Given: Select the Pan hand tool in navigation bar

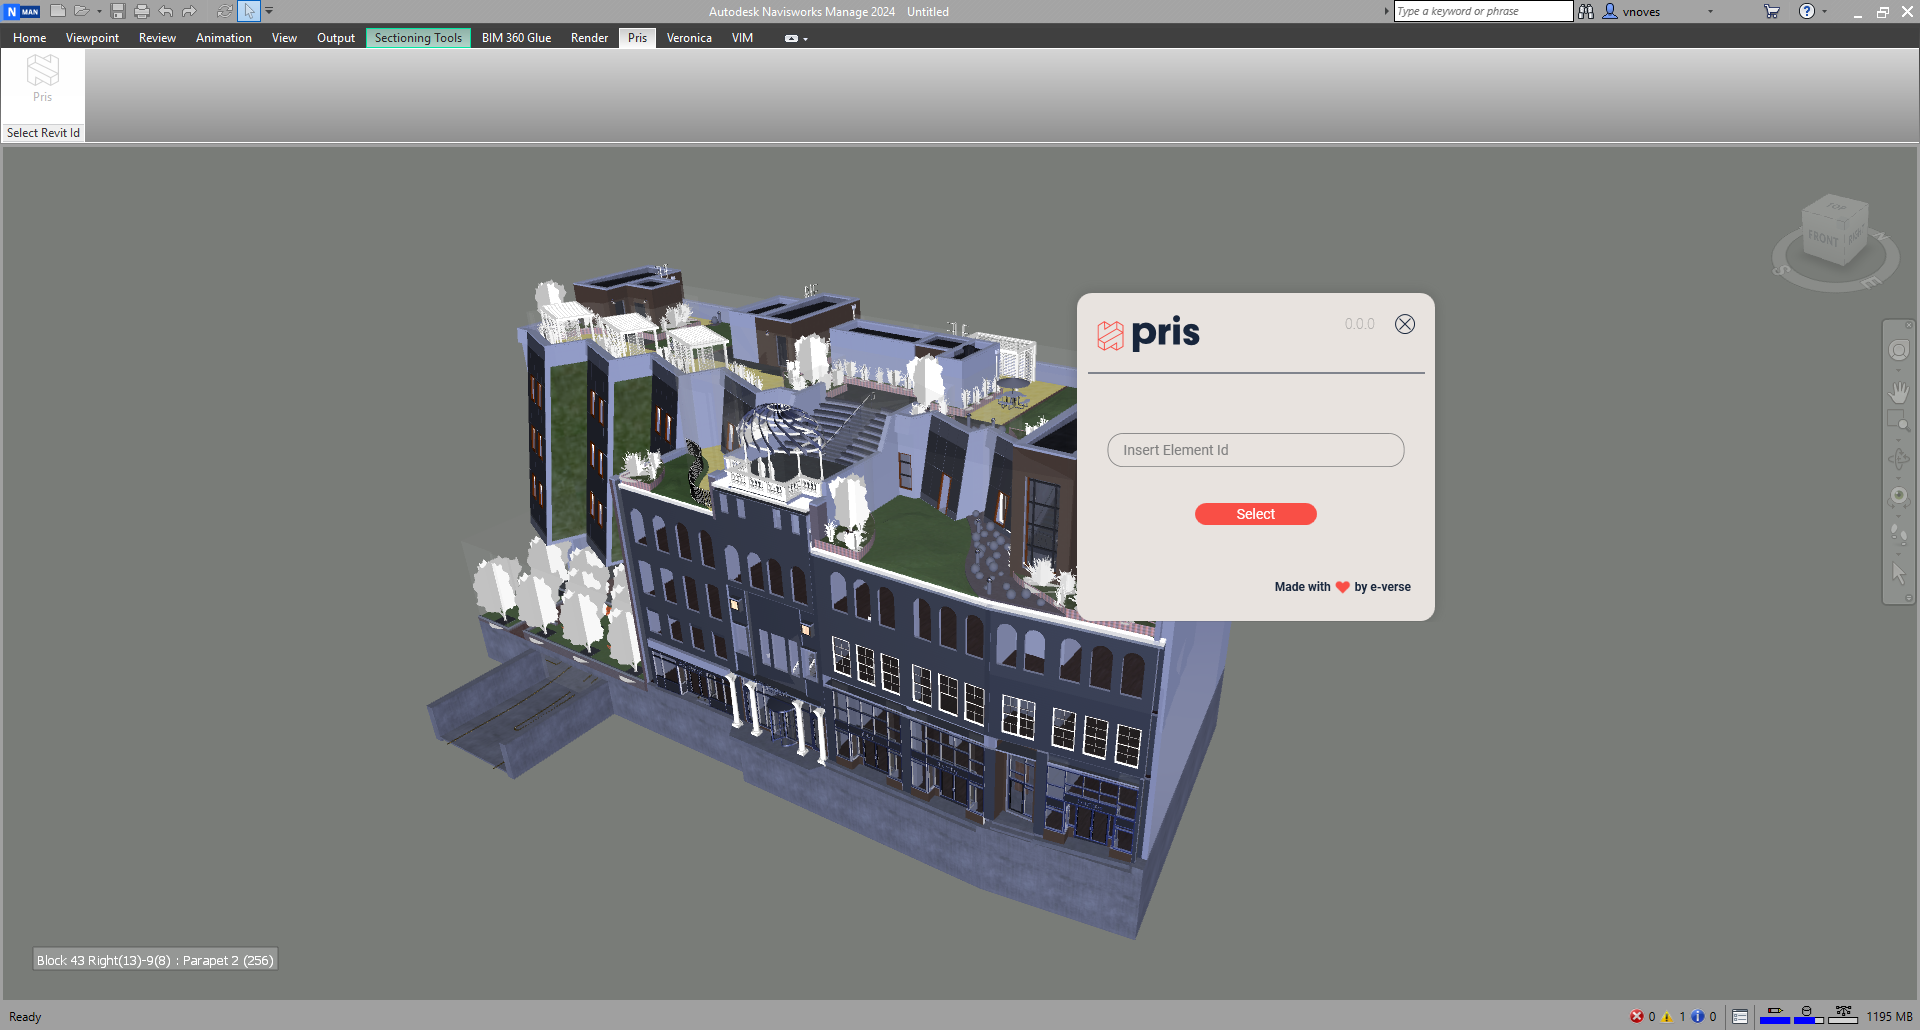Looking at the screenshot, I should point(1898,391).
